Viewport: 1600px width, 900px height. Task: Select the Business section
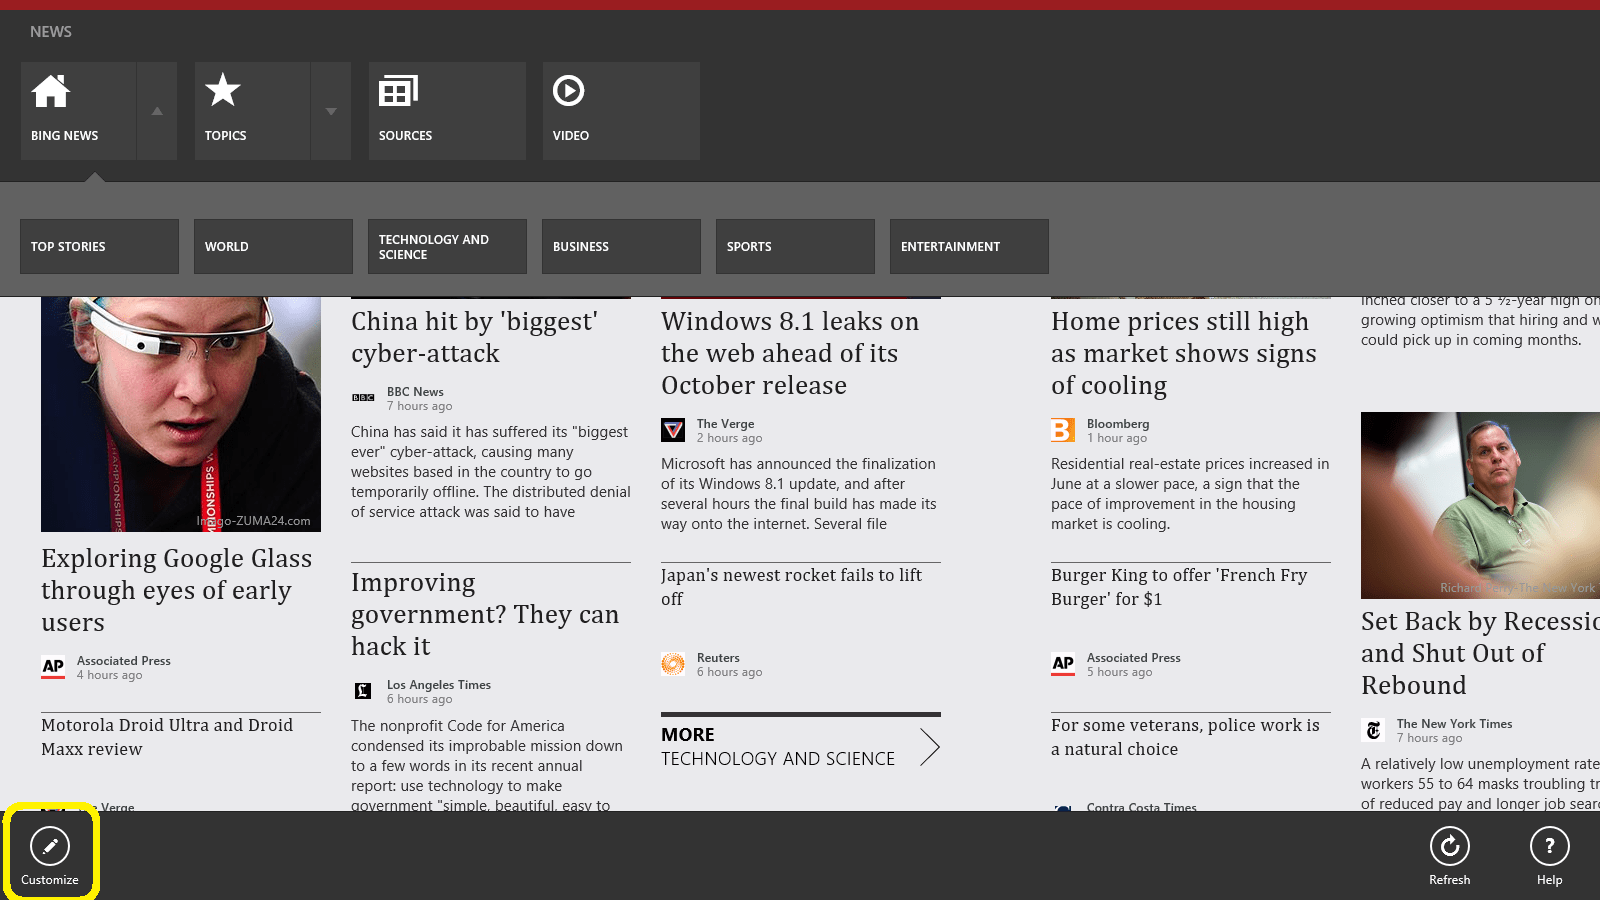(x=621, y=246)
